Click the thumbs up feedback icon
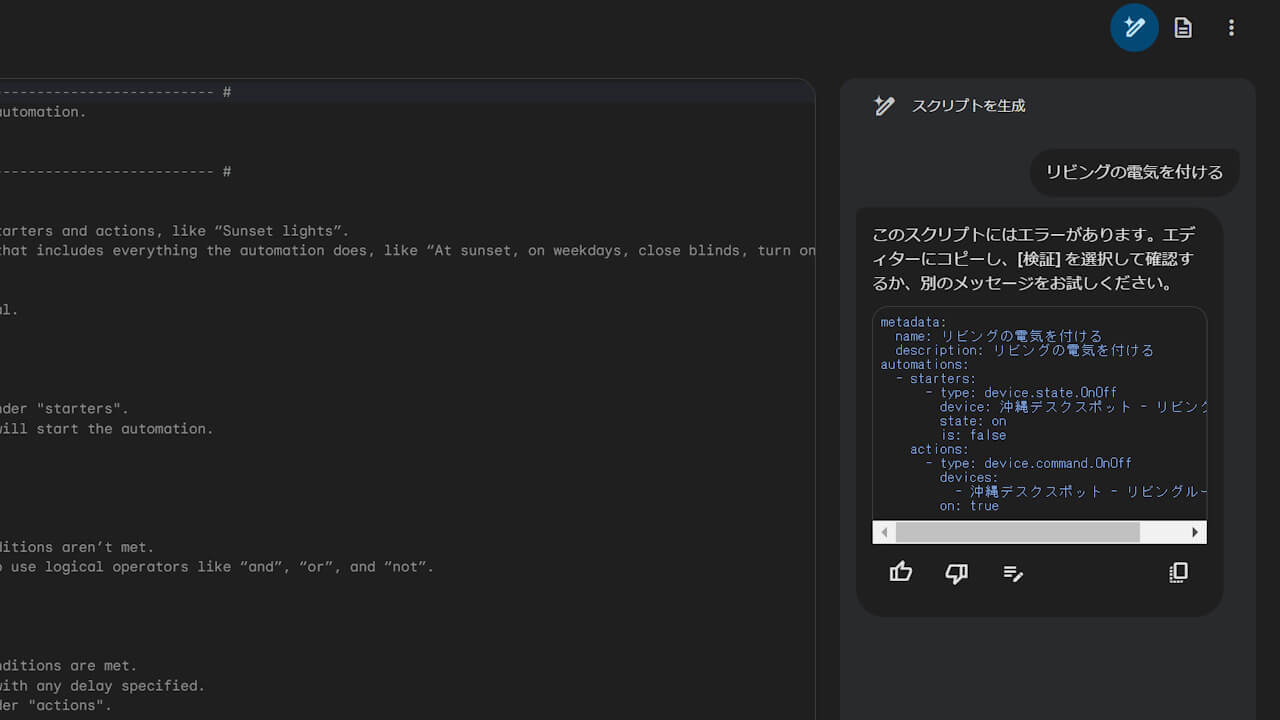Image resolution: width=1280 pixels, height=720 pixels. 901,573
